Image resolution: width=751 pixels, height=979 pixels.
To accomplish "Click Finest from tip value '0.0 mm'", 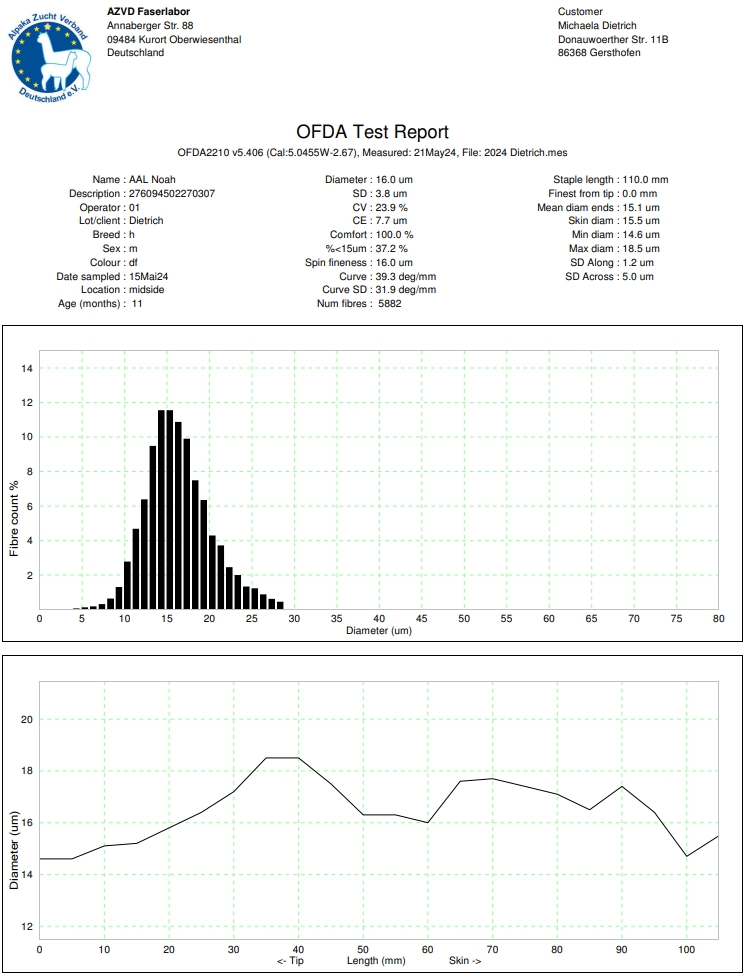I will [640, 194].
